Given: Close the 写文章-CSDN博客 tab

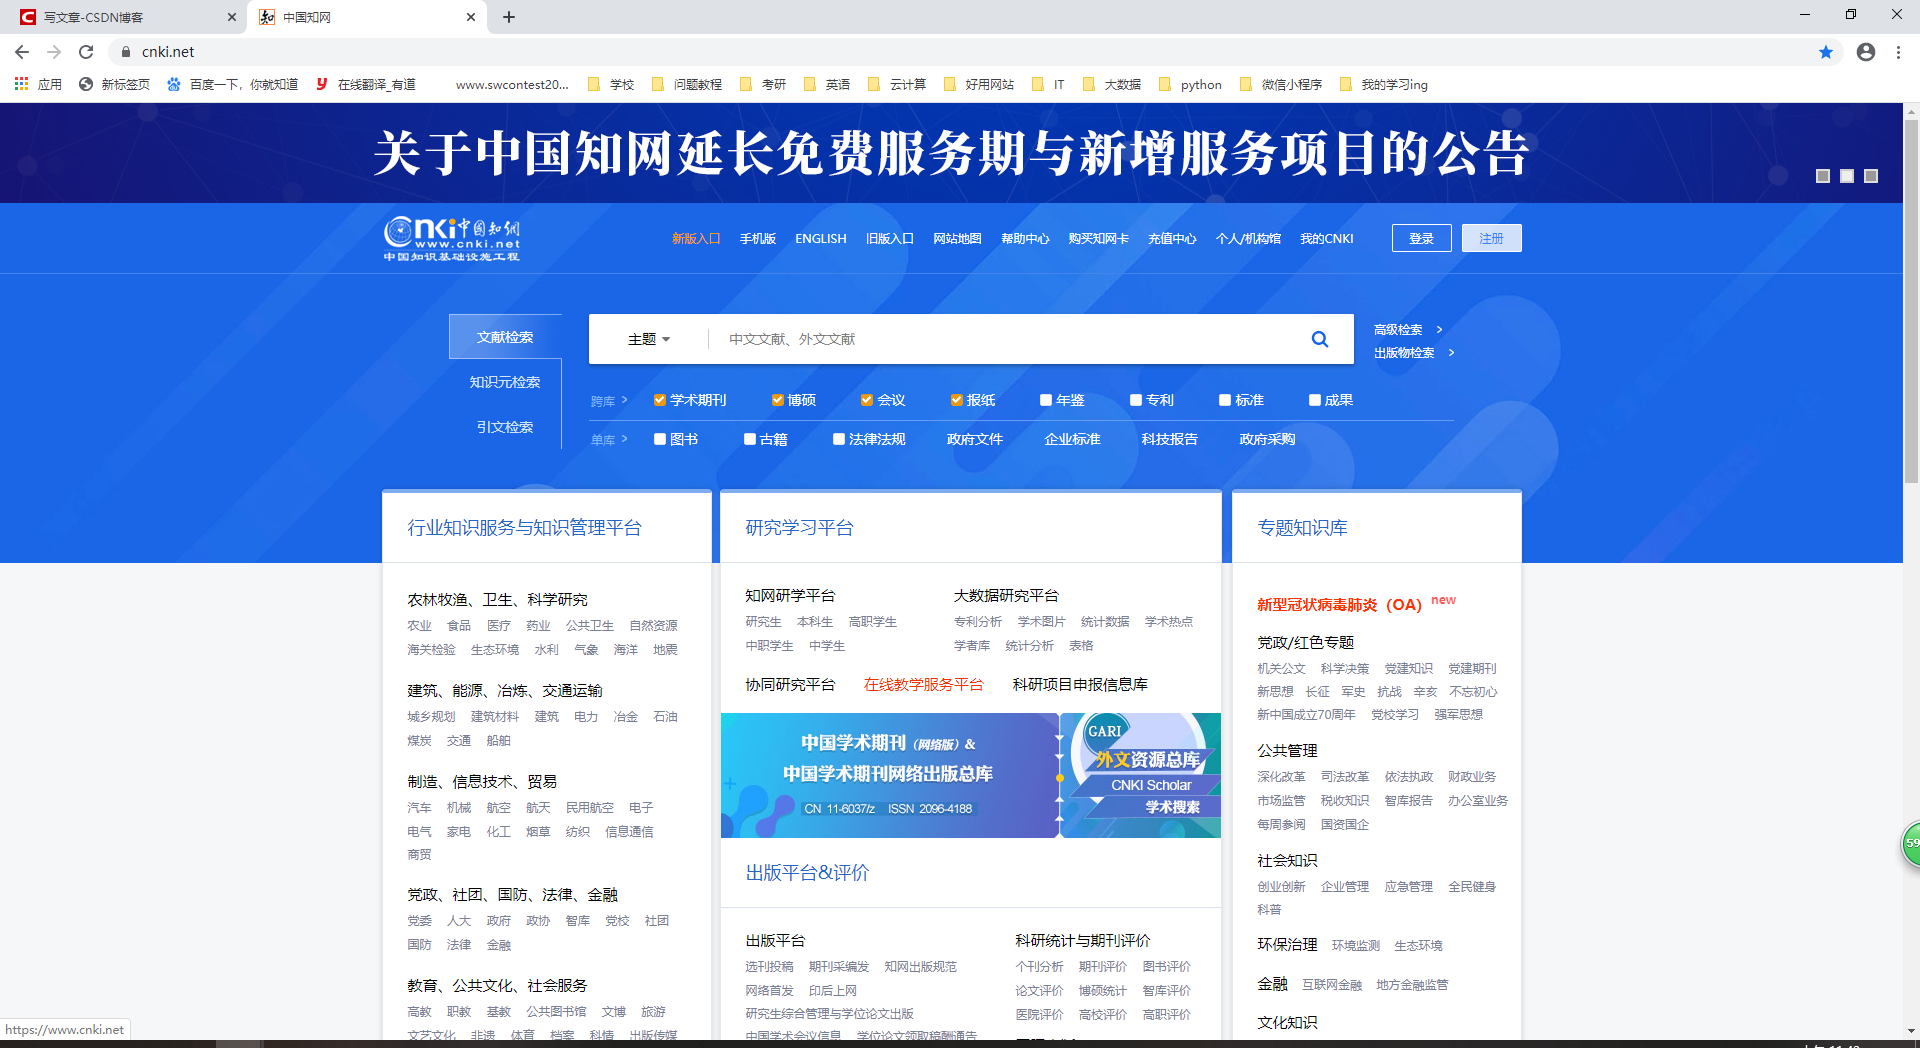Looking at the screenshot, I should coord(232,17).
